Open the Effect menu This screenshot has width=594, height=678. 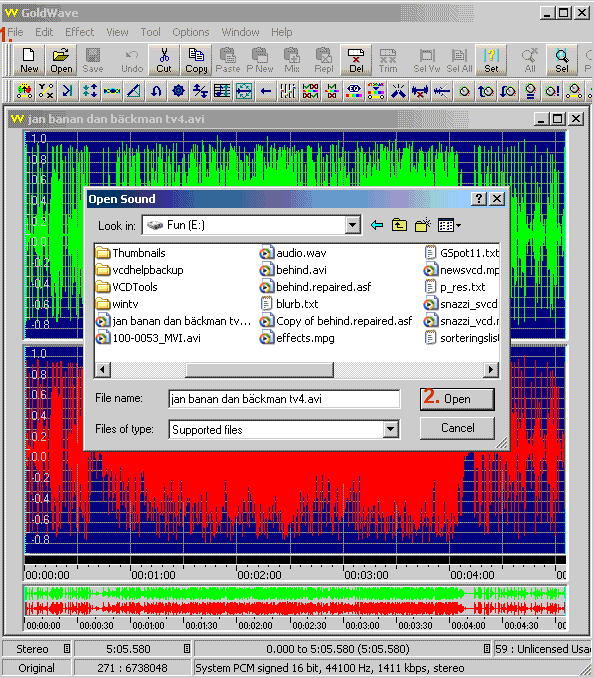(79, 32)
